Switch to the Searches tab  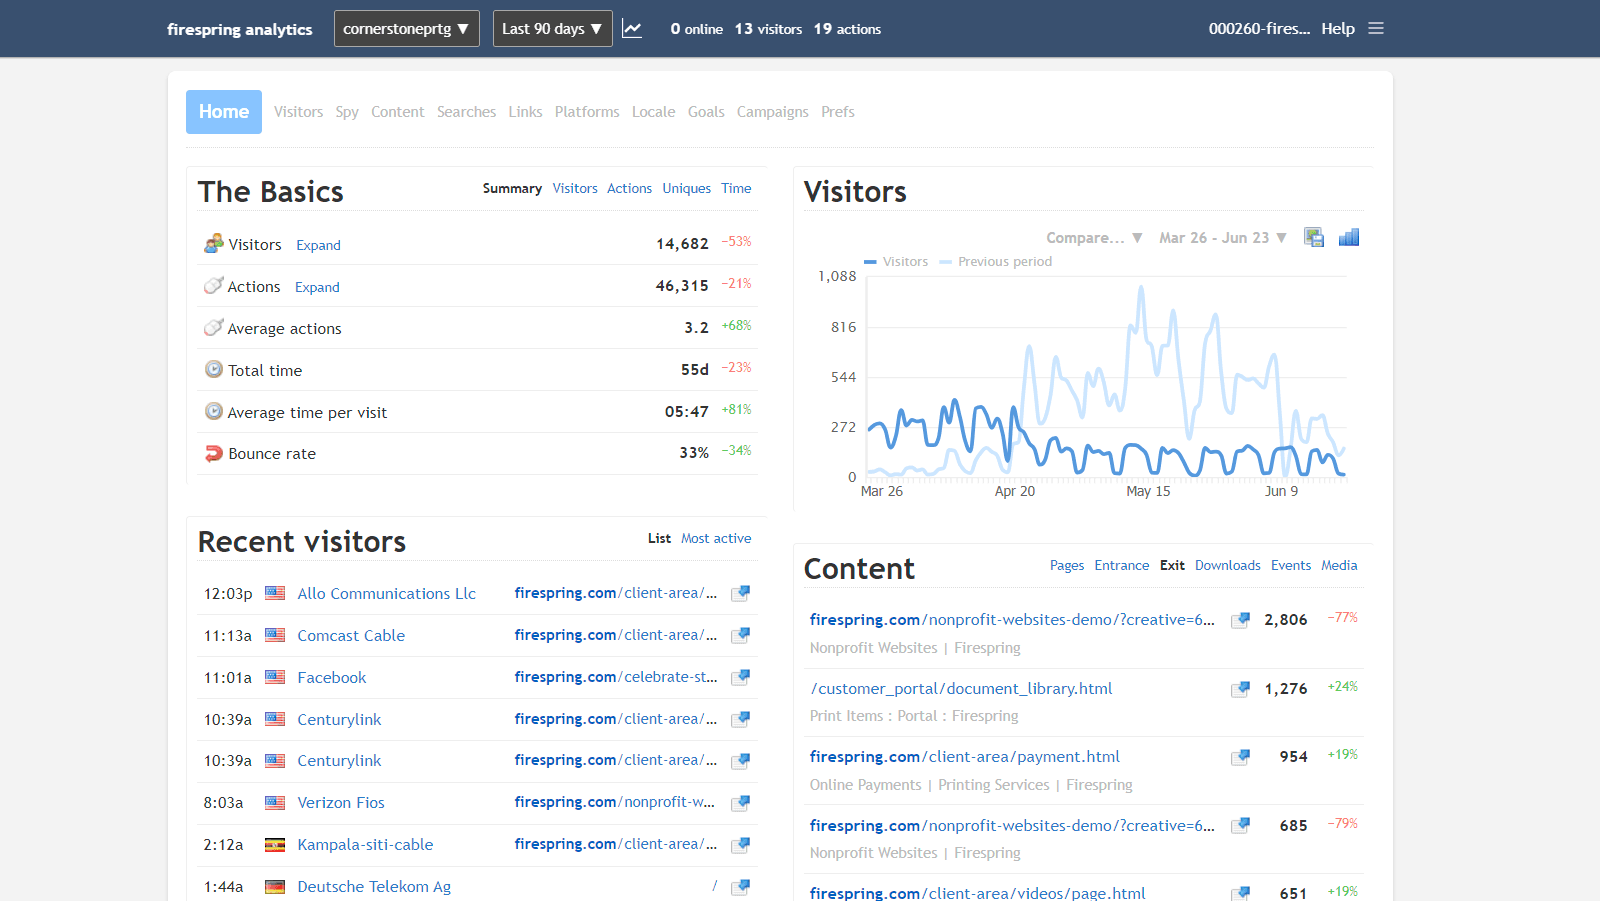coord(466,111)
